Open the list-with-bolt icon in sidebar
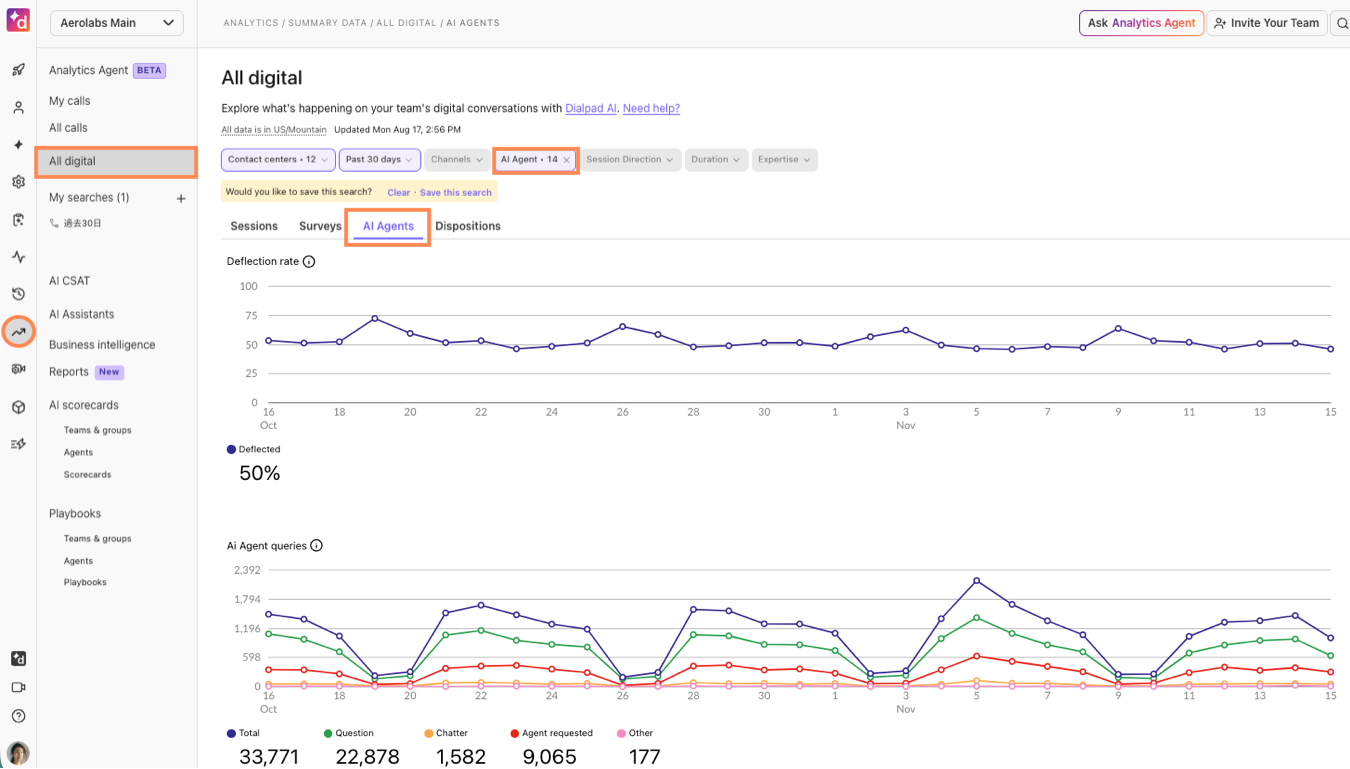Image resolution: width=1350 pixels, height=769 pixels. coord(18,444)
